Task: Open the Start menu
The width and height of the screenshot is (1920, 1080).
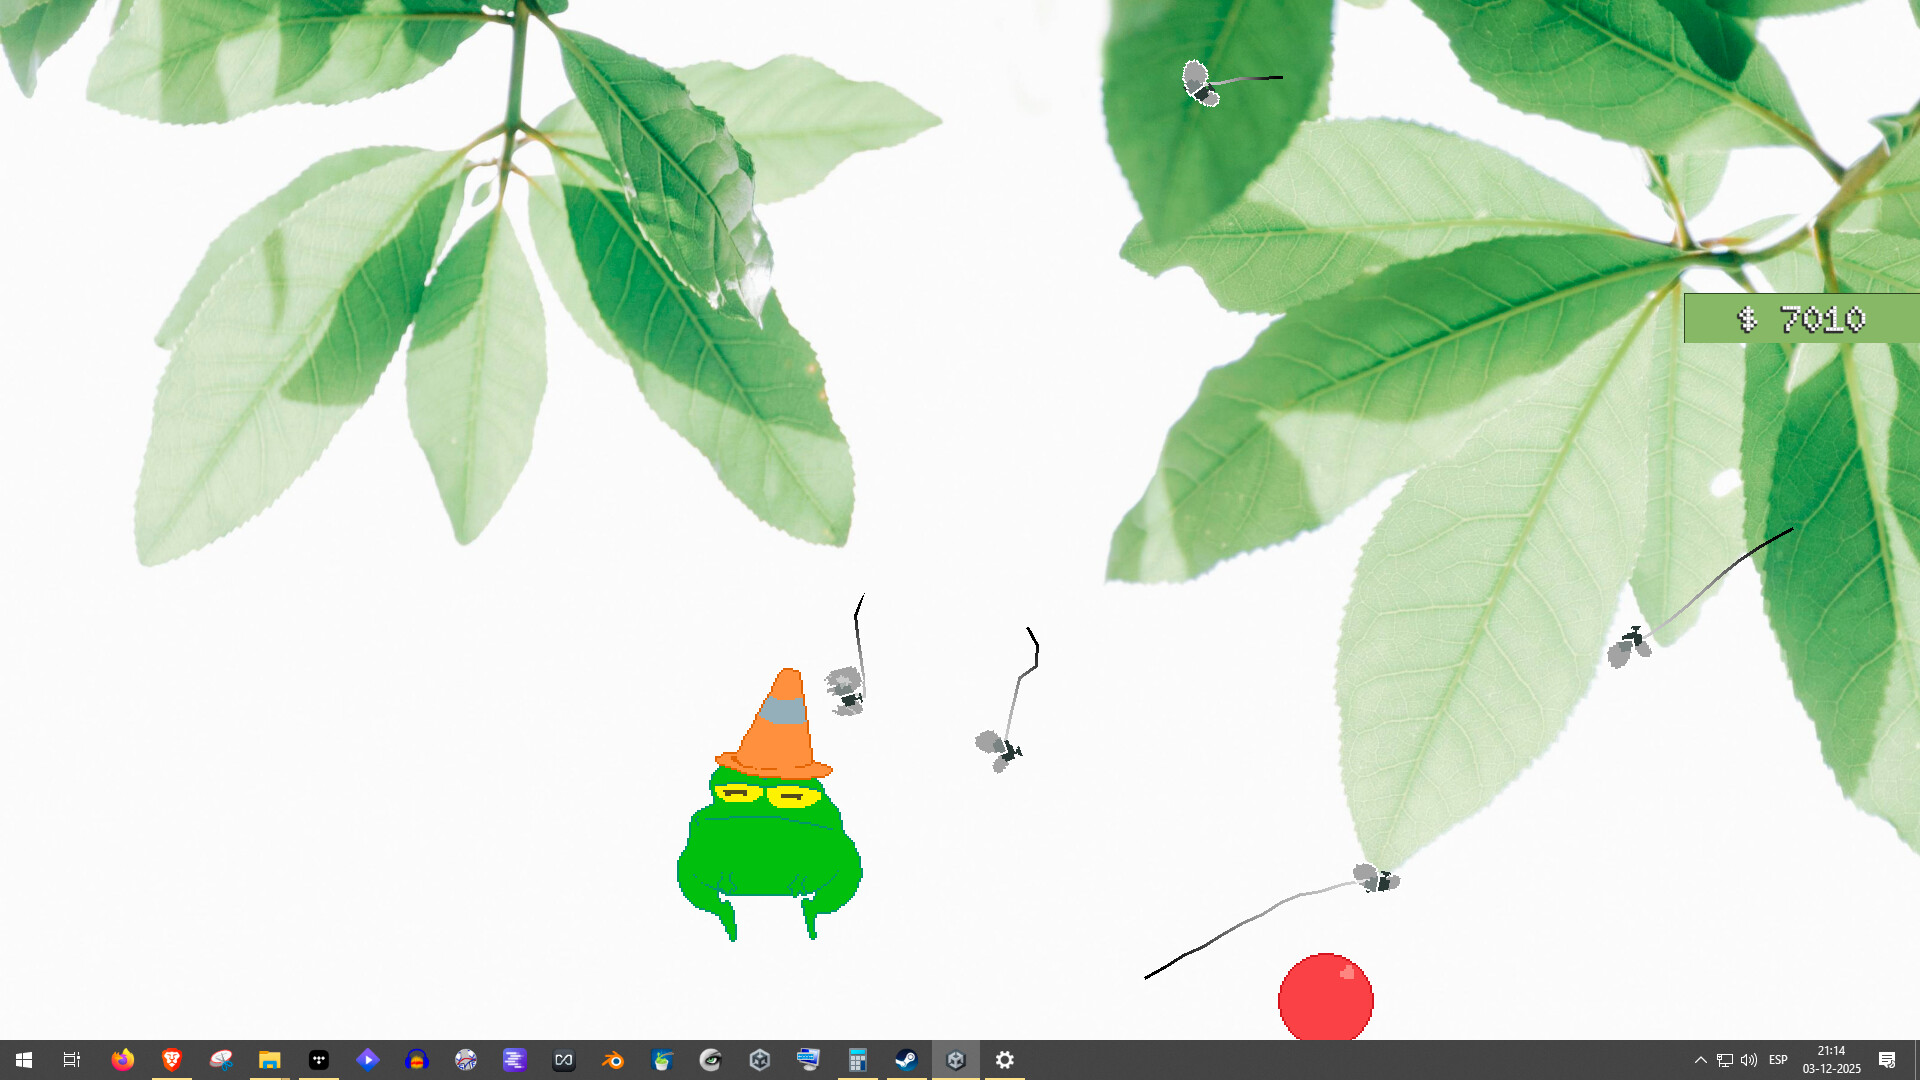Action: tap(24, 1060)
